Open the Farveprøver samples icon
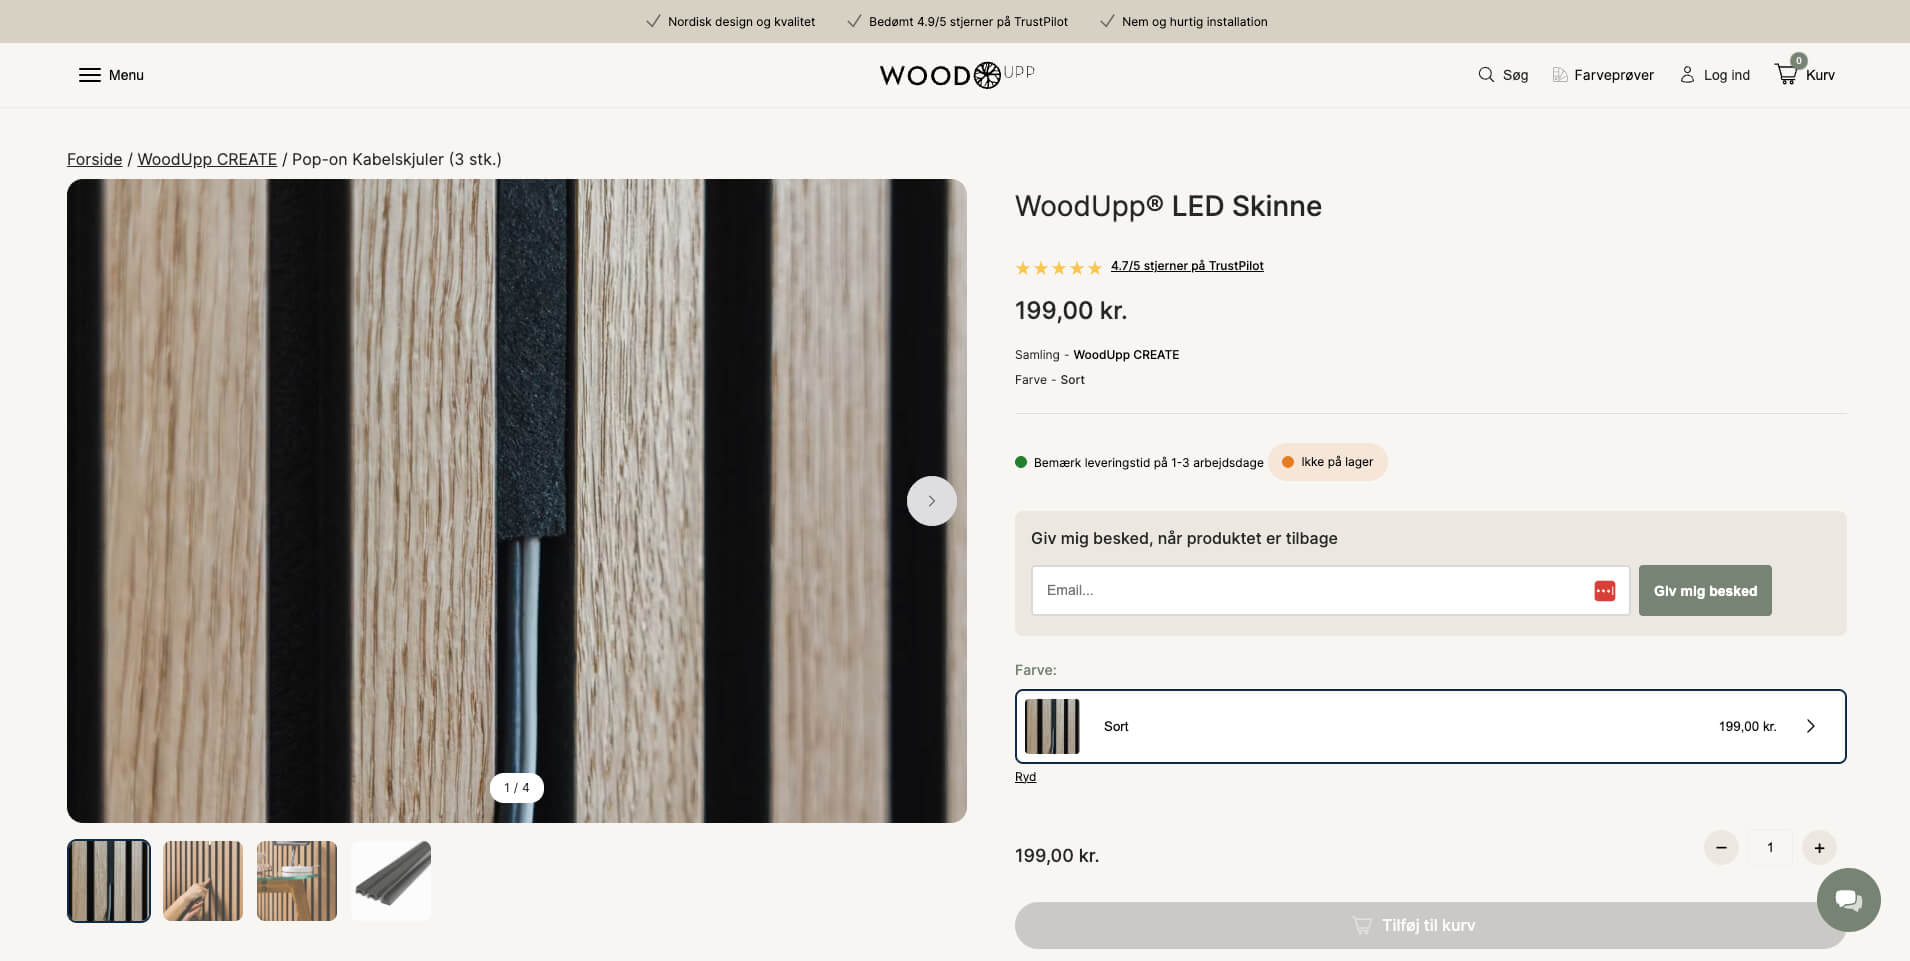The image size is (1910, 961). click(x=1560, y=75)
